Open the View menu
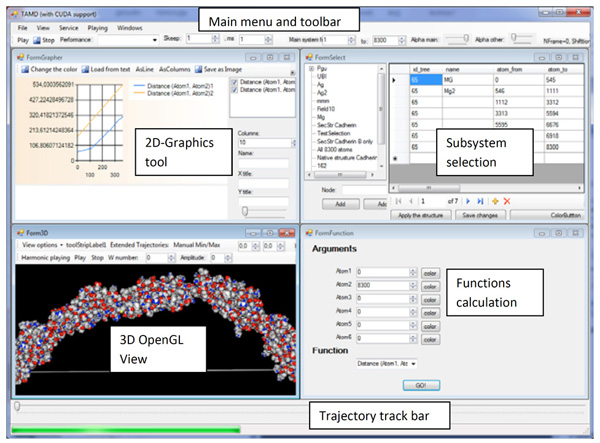The image size is (600, 443). pyautogui.click(x=43, y=28)
